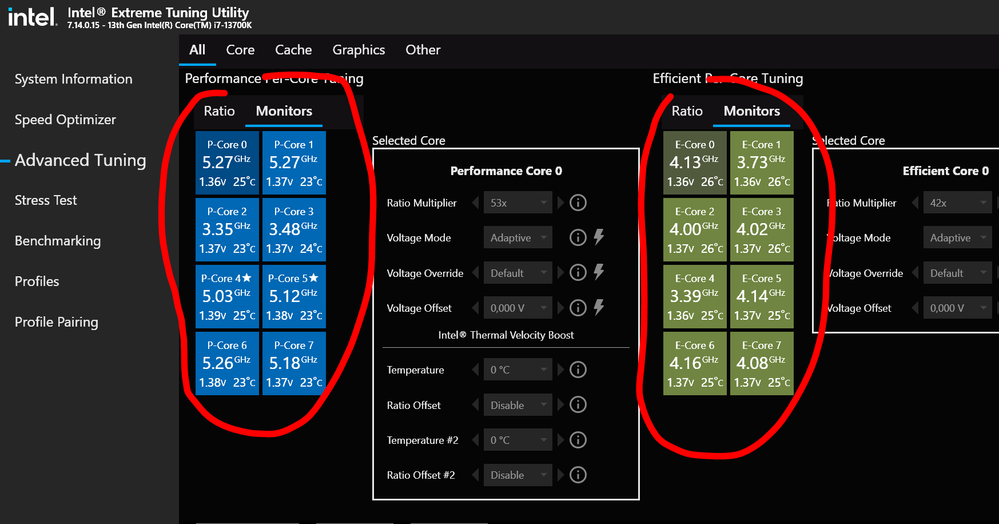Open info icon for Voltage Offset
999x524 pixels.
[x=578, y=308]
